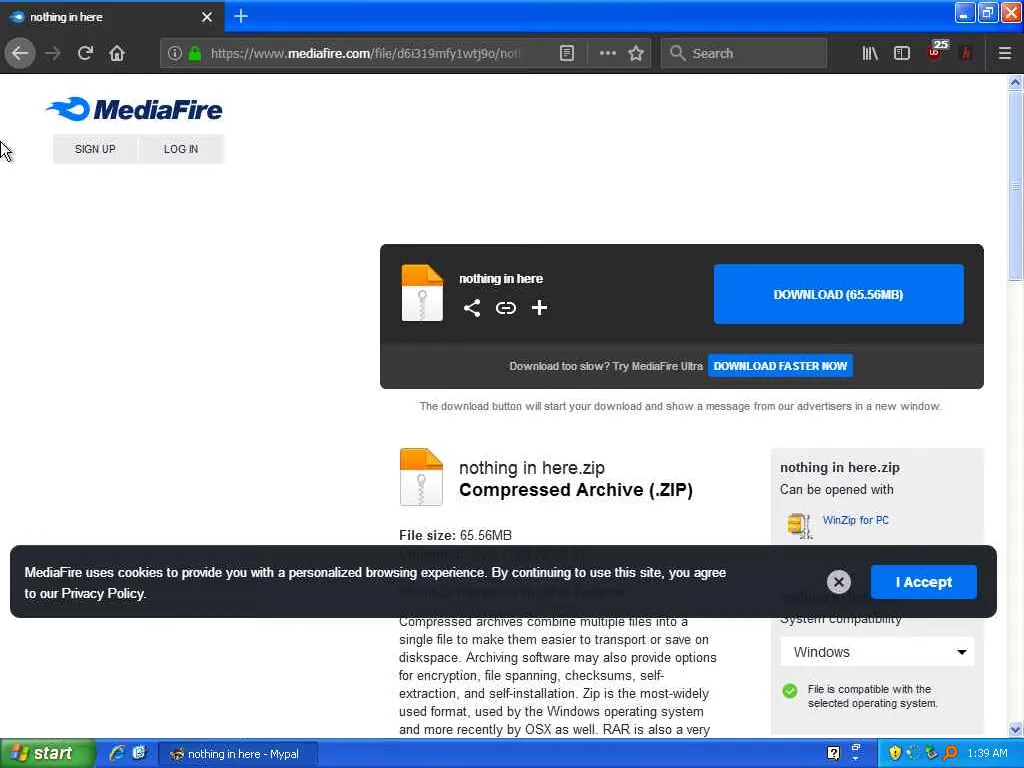Image resolution: width=1024 pixels, height=768 pixels.
Task: Click DOWNLOAD (65.56MB) button
Action: pyautogui.click(x=839, y=295)
